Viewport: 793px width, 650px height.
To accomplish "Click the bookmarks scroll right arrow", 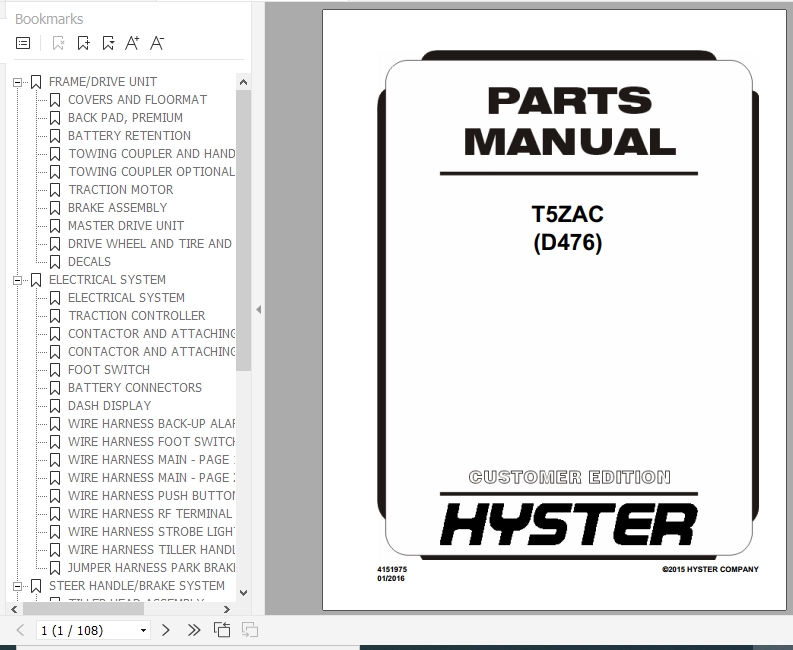I will coord(227,610).
